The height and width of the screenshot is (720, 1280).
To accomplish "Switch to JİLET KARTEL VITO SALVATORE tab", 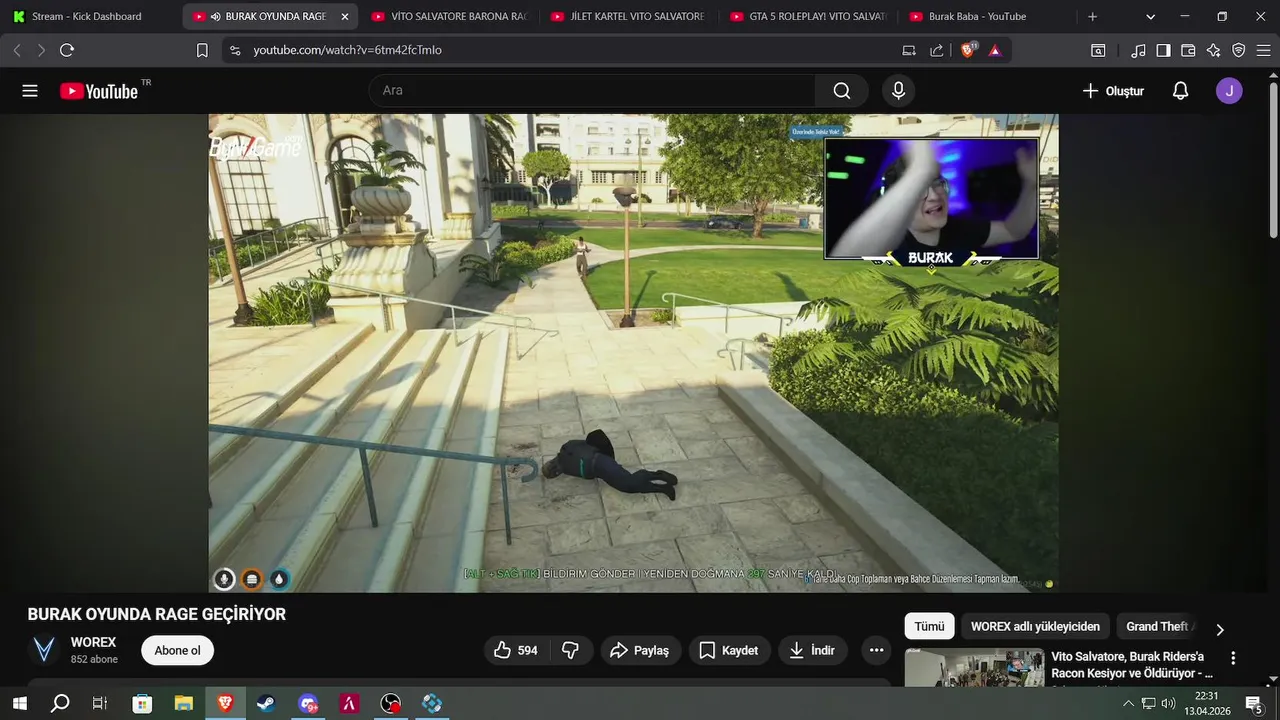I will click(x=629, y=17).
